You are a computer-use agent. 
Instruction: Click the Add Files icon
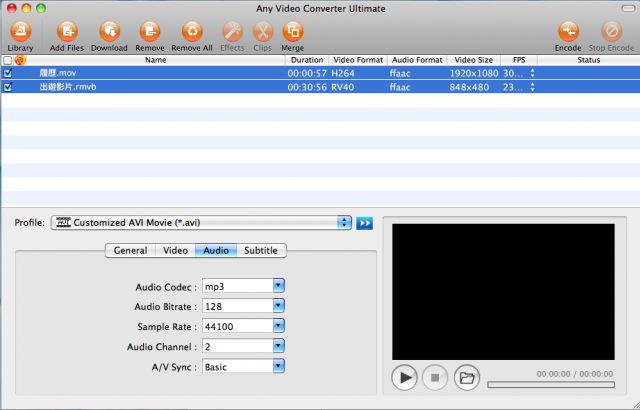(67, 32)
